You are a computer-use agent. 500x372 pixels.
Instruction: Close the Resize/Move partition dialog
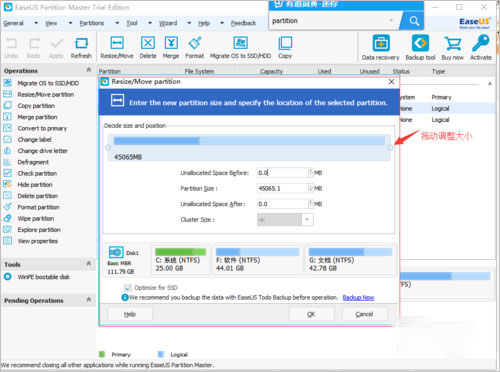pos(392,82)
